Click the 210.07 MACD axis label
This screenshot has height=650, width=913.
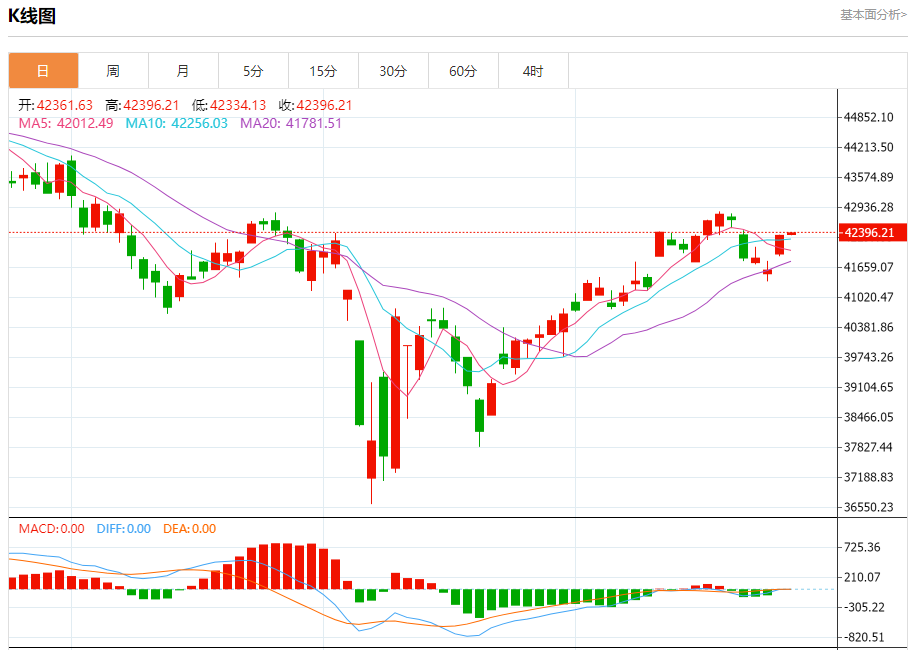862,577
